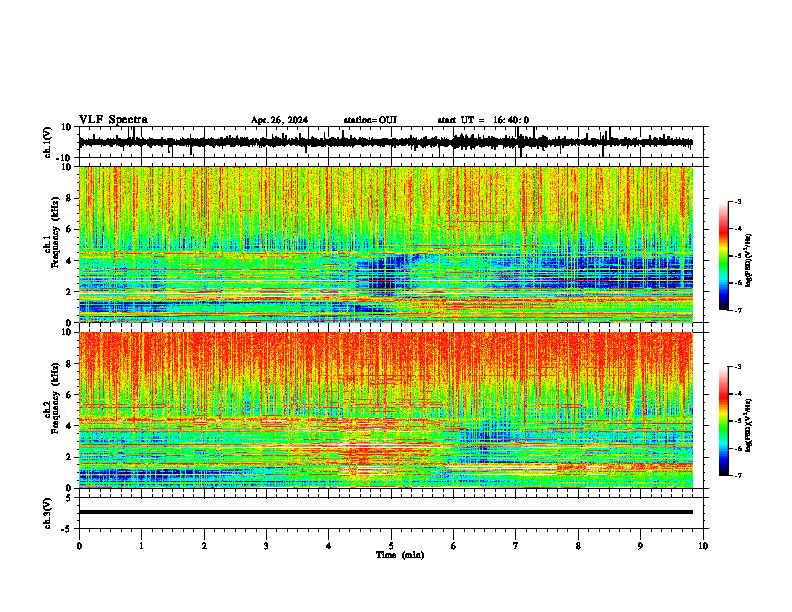Click the ch.3 axis "-5" tick label
Image resolution: width=792 pixels, height=612 pixels.
pyautogui.click(x=67, y=529)
